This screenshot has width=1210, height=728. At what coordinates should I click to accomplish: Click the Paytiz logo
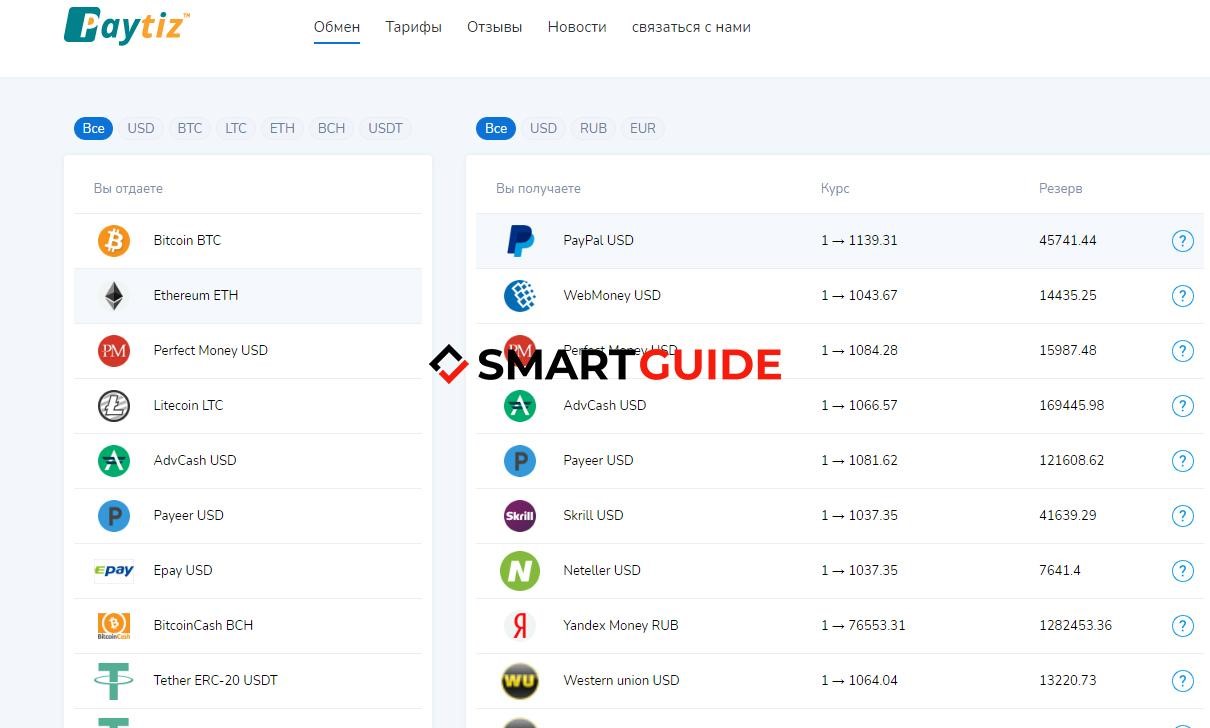[x=127, y=25]
